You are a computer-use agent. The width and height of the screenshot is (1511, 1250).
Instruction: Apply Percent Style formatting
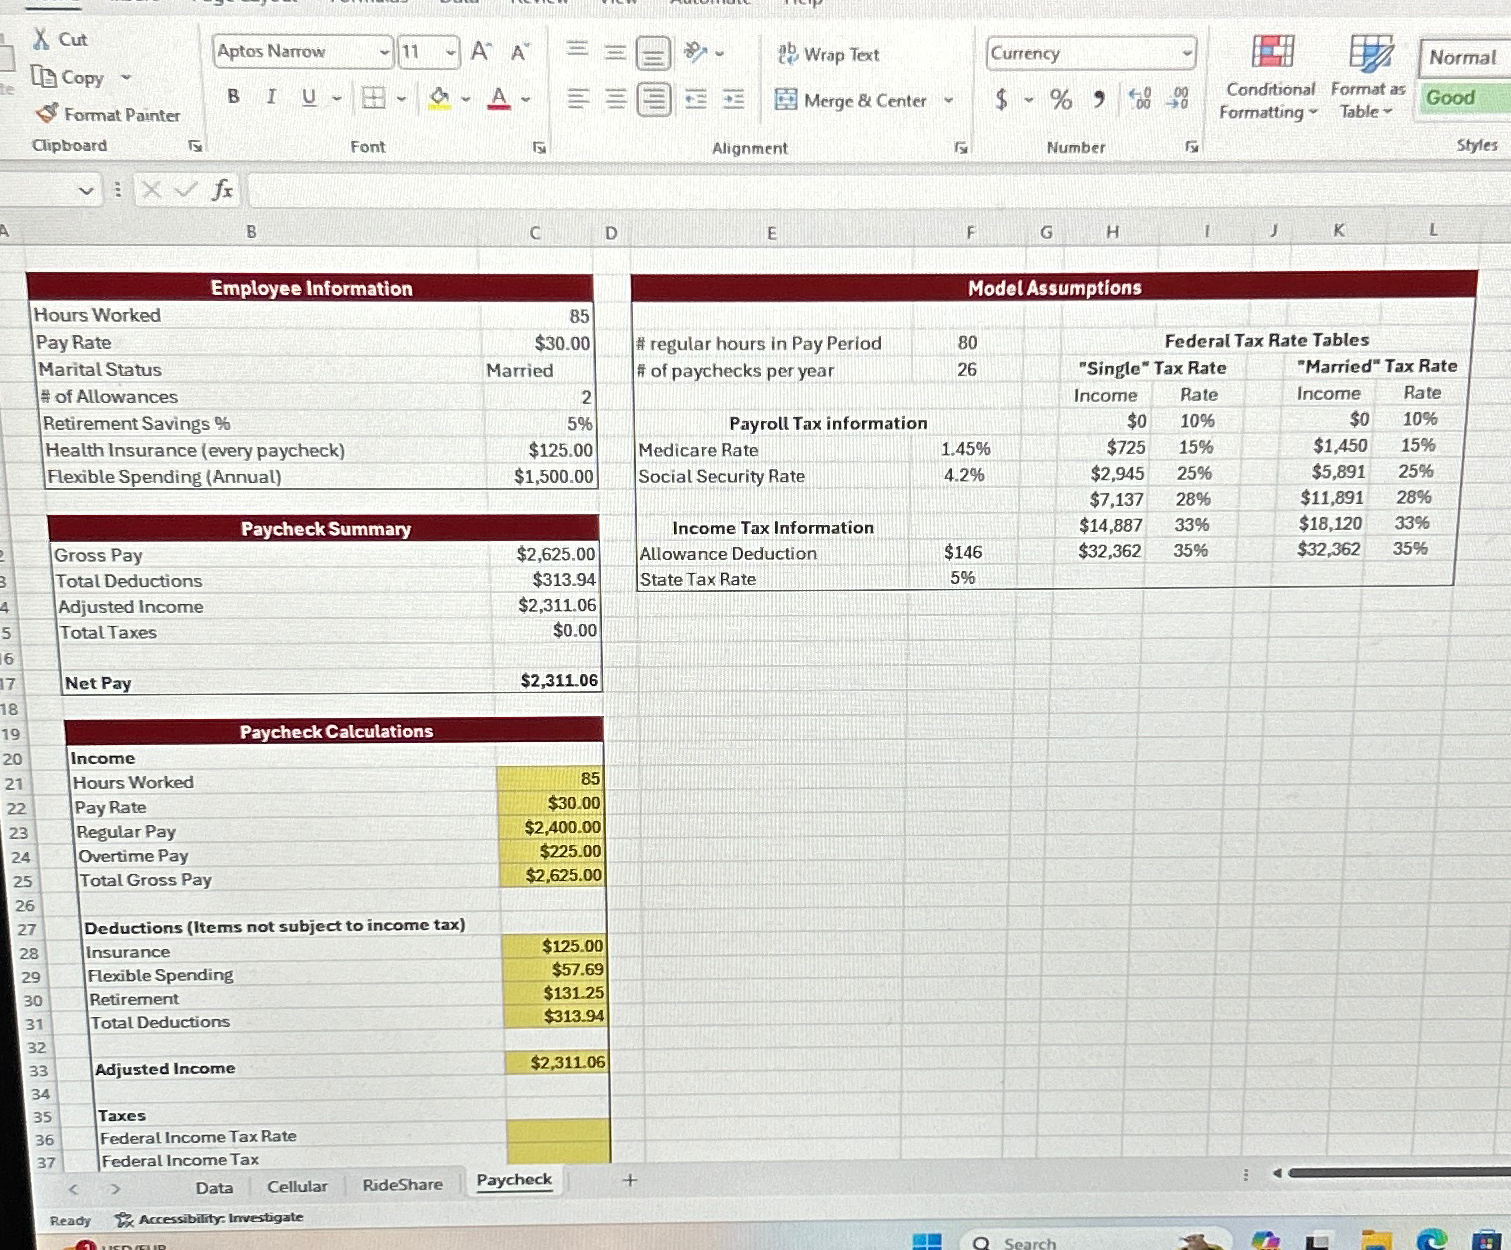[x=1063, y=100]
